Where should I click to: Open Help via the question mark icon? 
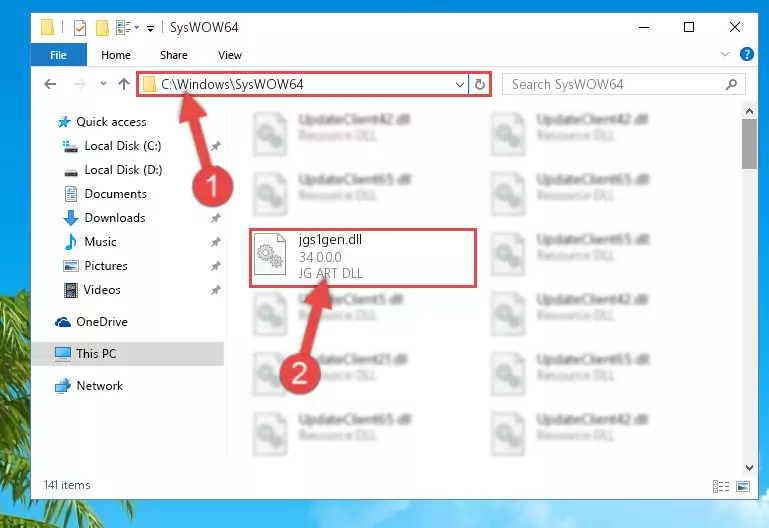(746, 54)
